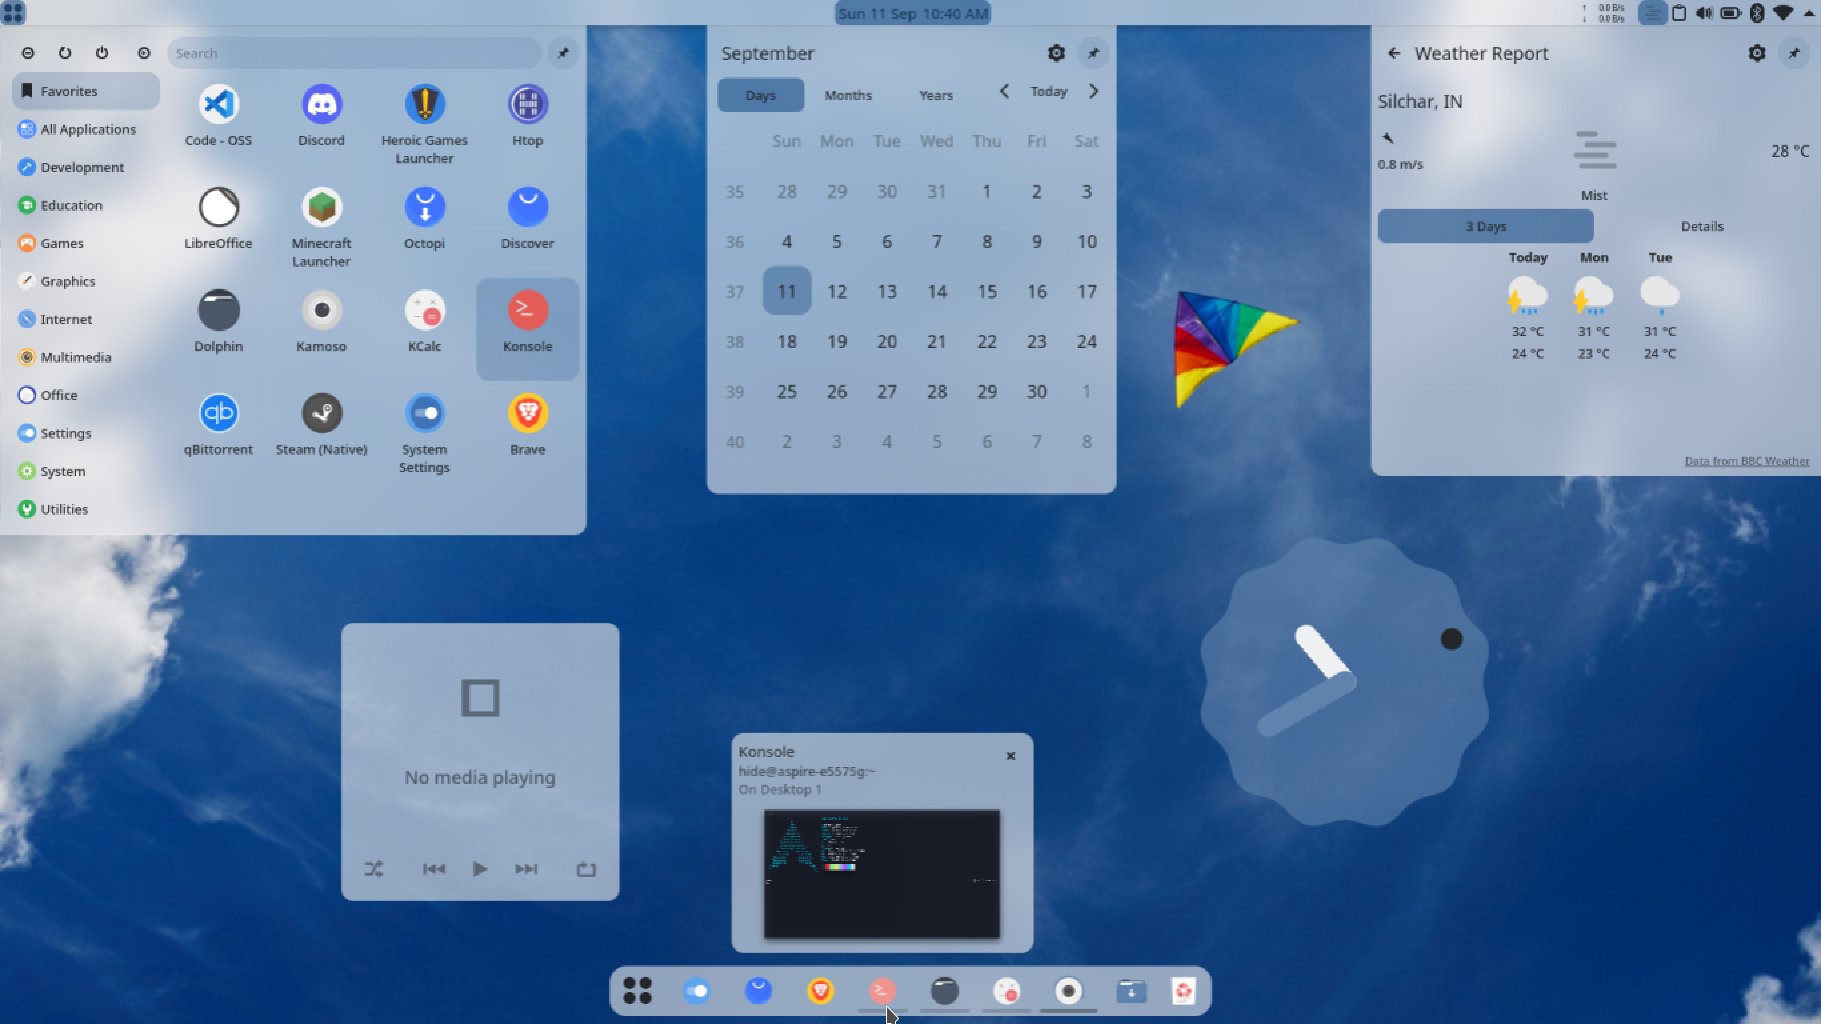Switch calendar view to Months
Viewport: 1821px width, 1024px height.
847,94
